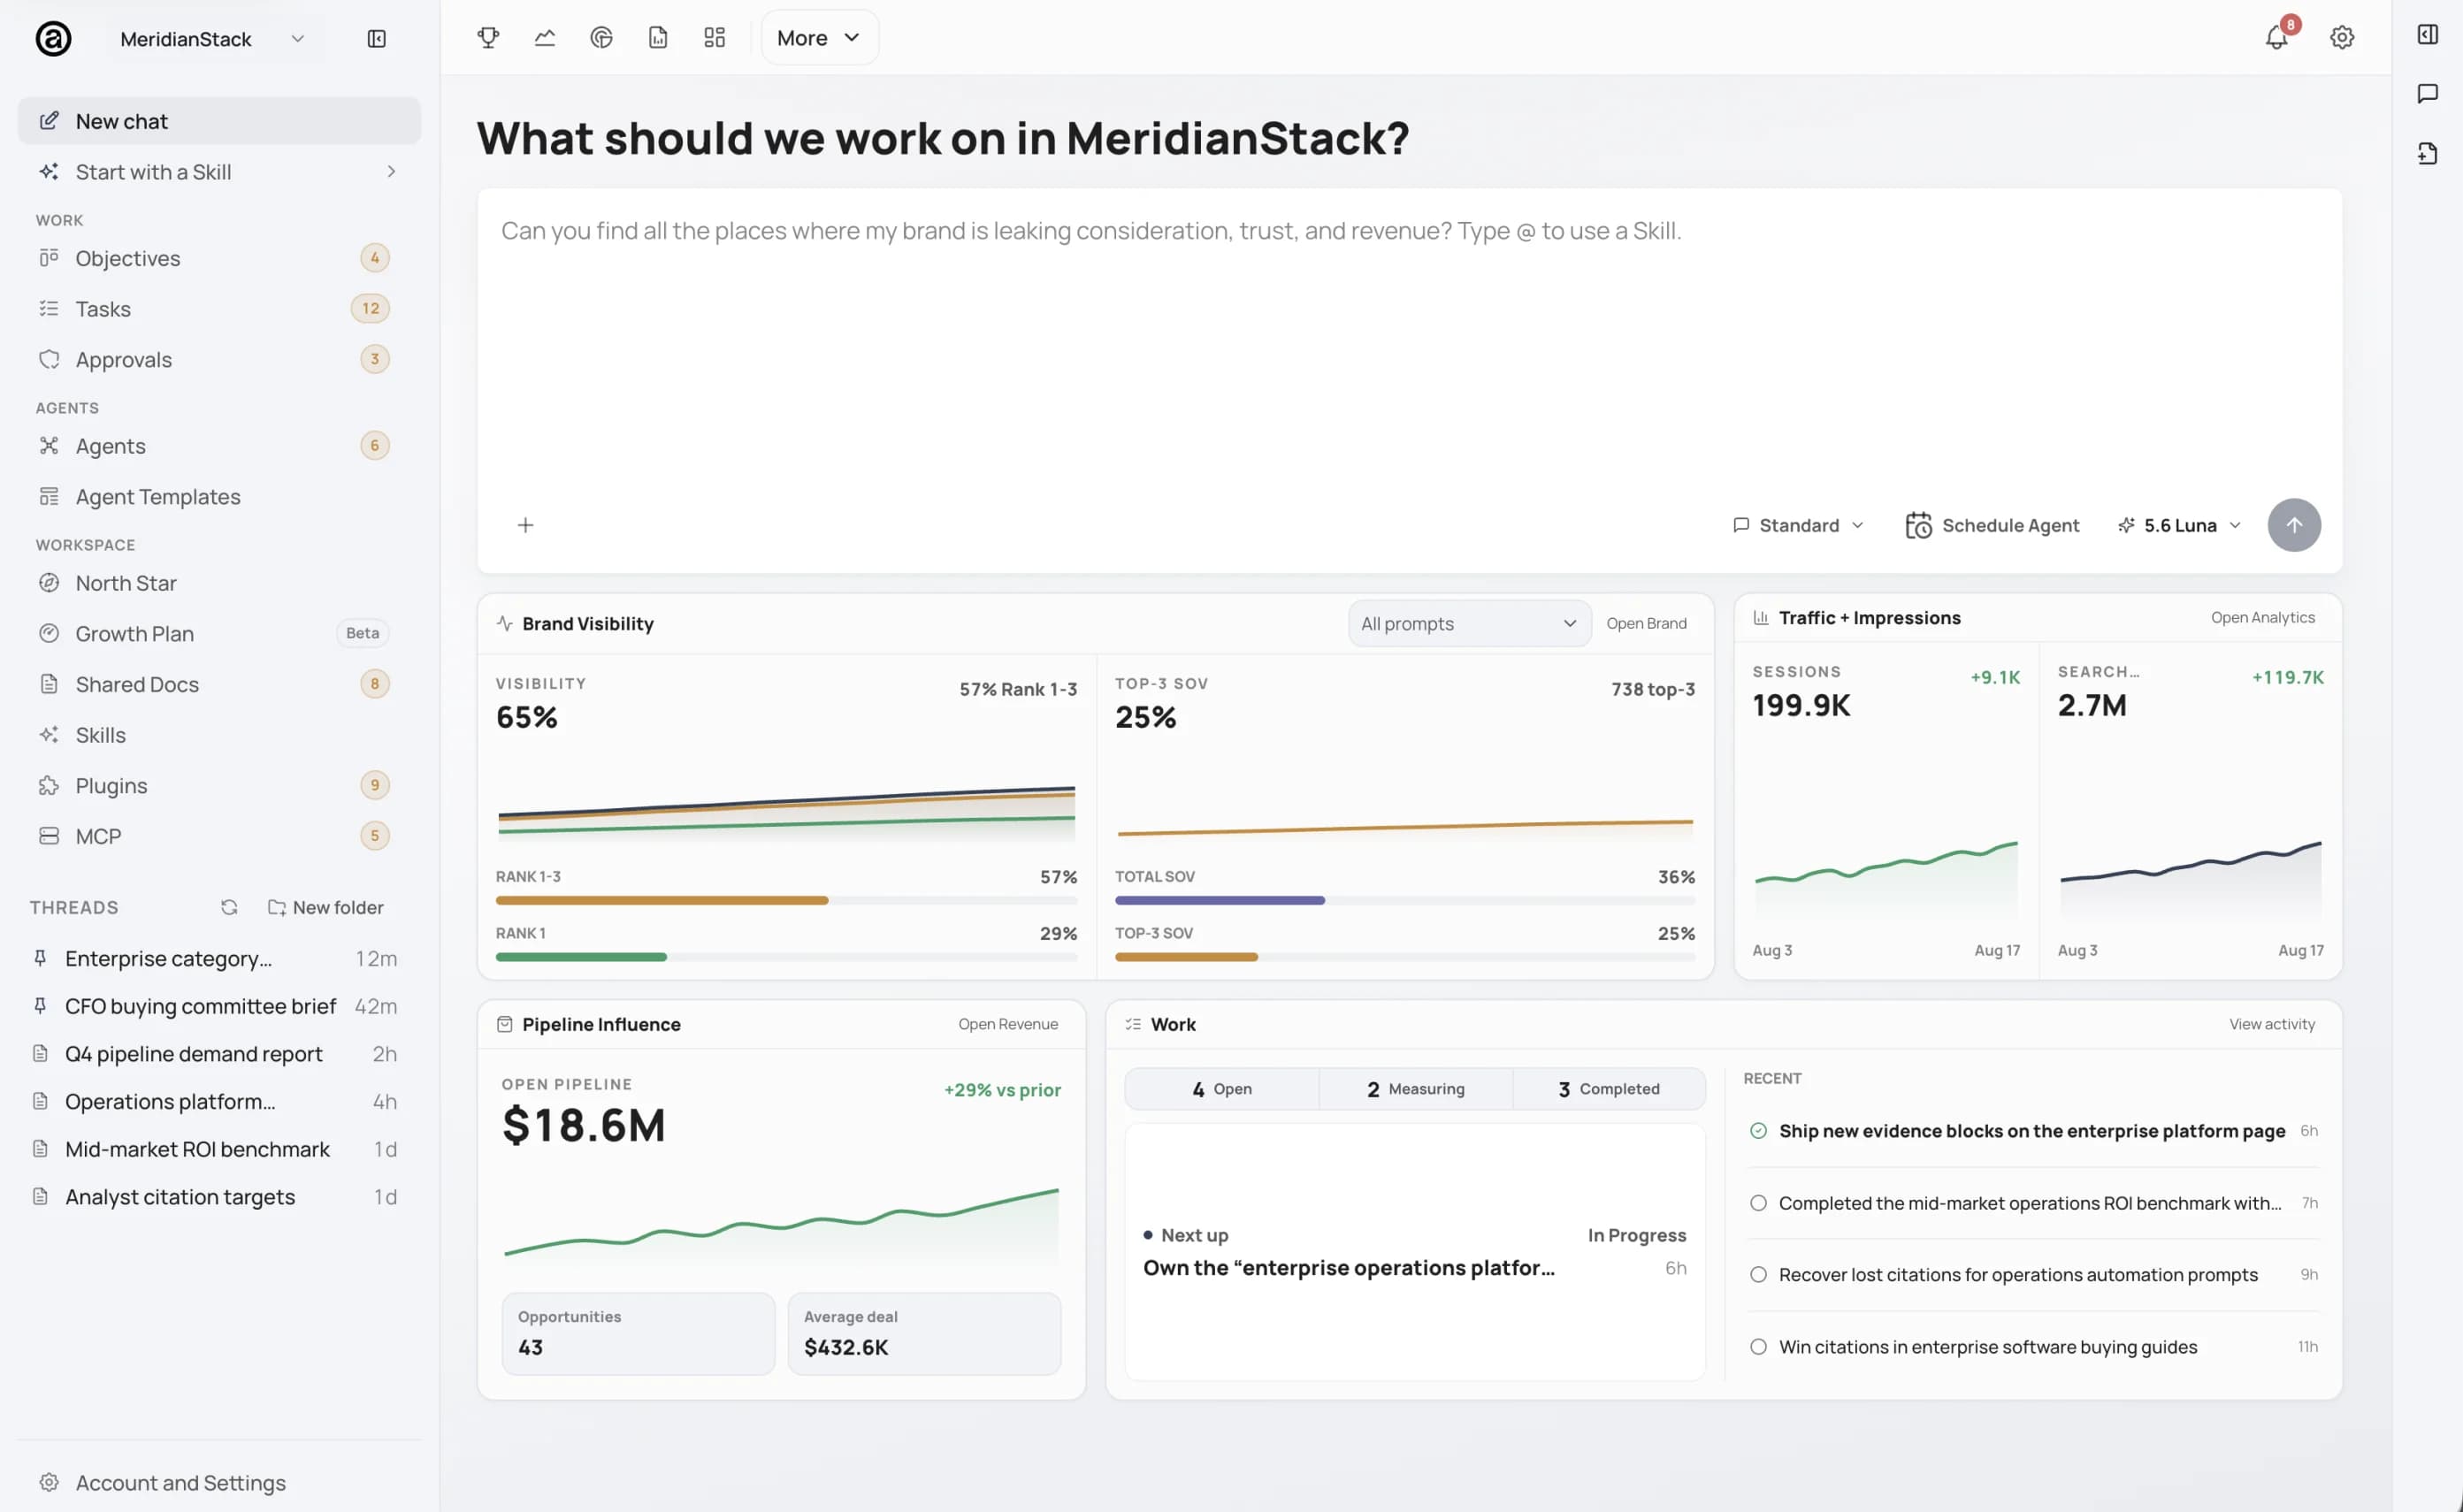Select the 4 Open work tab
The height and width of the screenshot is (1512, 2463).
click(x=1221, y=1088)
